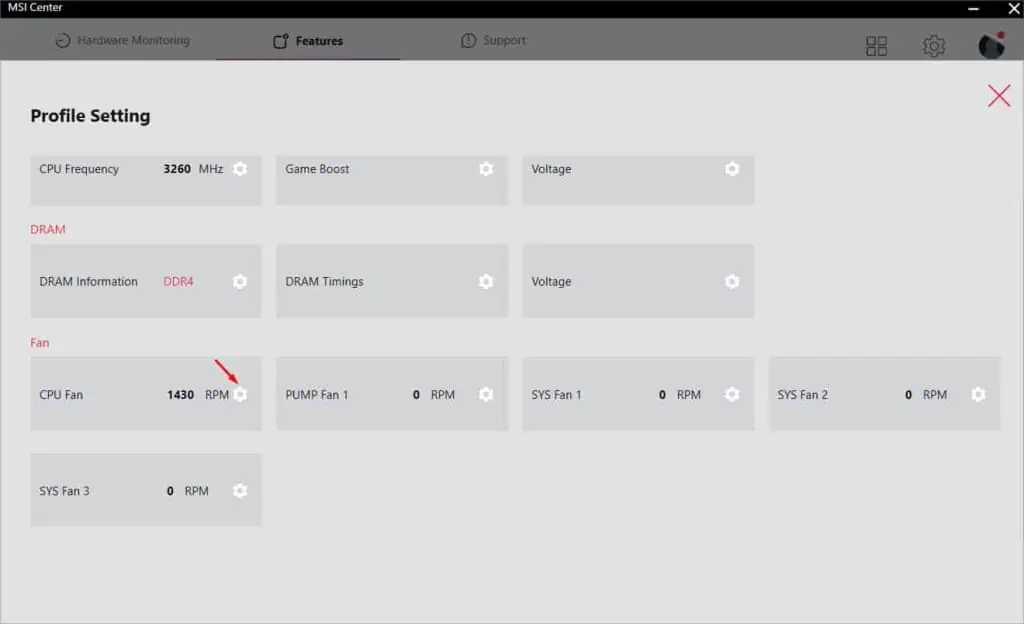1024x624 pixels.
Task: Open SYS Fan 1 configuration gear
Action: (732, 394)
